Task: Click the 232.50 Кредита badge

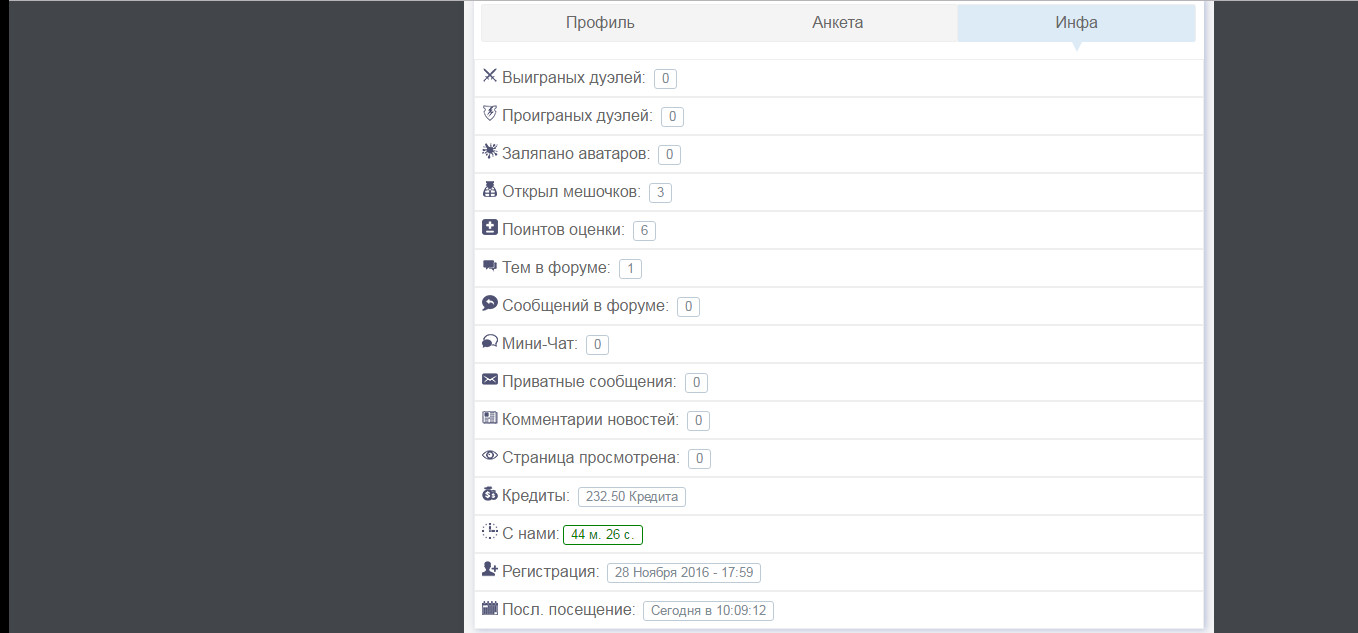Action: pos(632,497)
